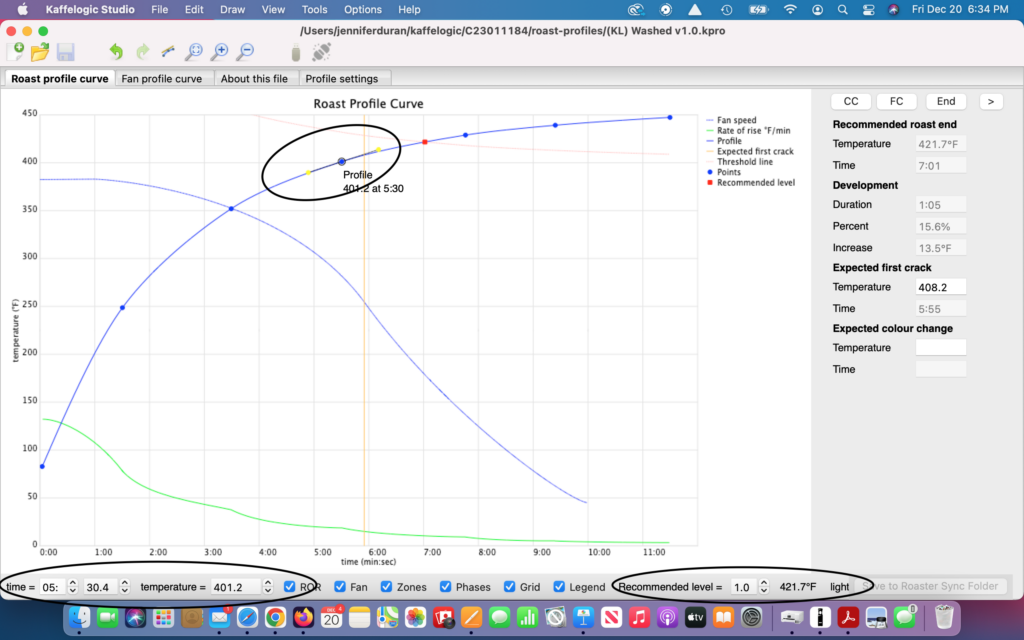Click the Recommended roast end time 7:01
The width and height of the screenshot is (1024, 640).
[x=940, y=166]
